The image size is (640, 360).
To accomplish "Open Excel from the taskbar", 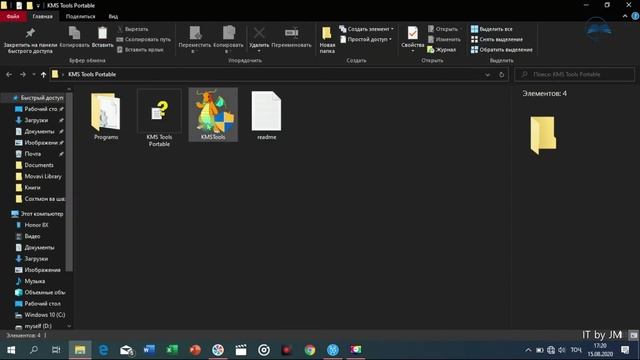I will coord(172,350).
